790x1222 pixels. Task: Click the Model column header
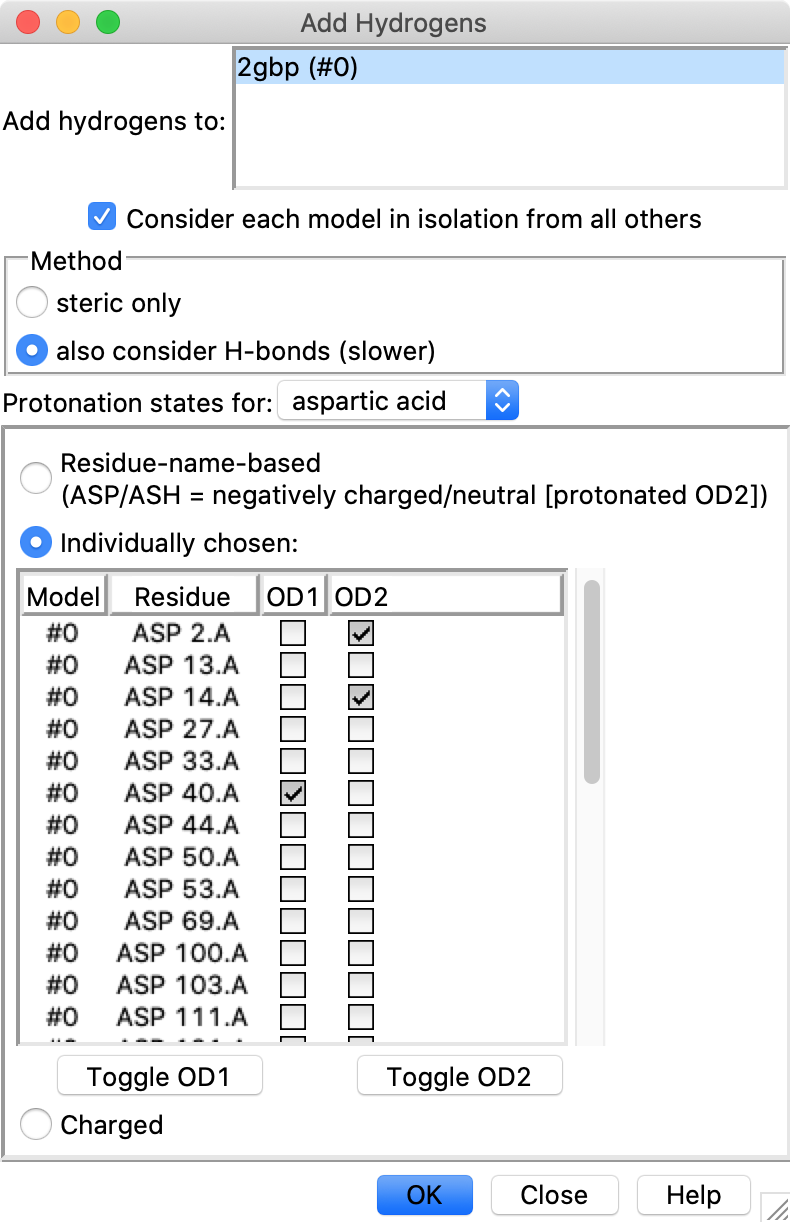(x=64, y=597)
